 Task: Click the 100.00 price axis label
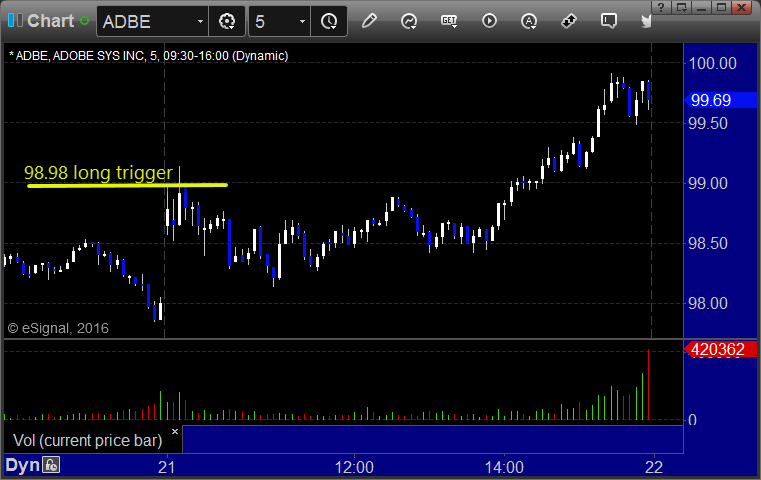(712, 63)
